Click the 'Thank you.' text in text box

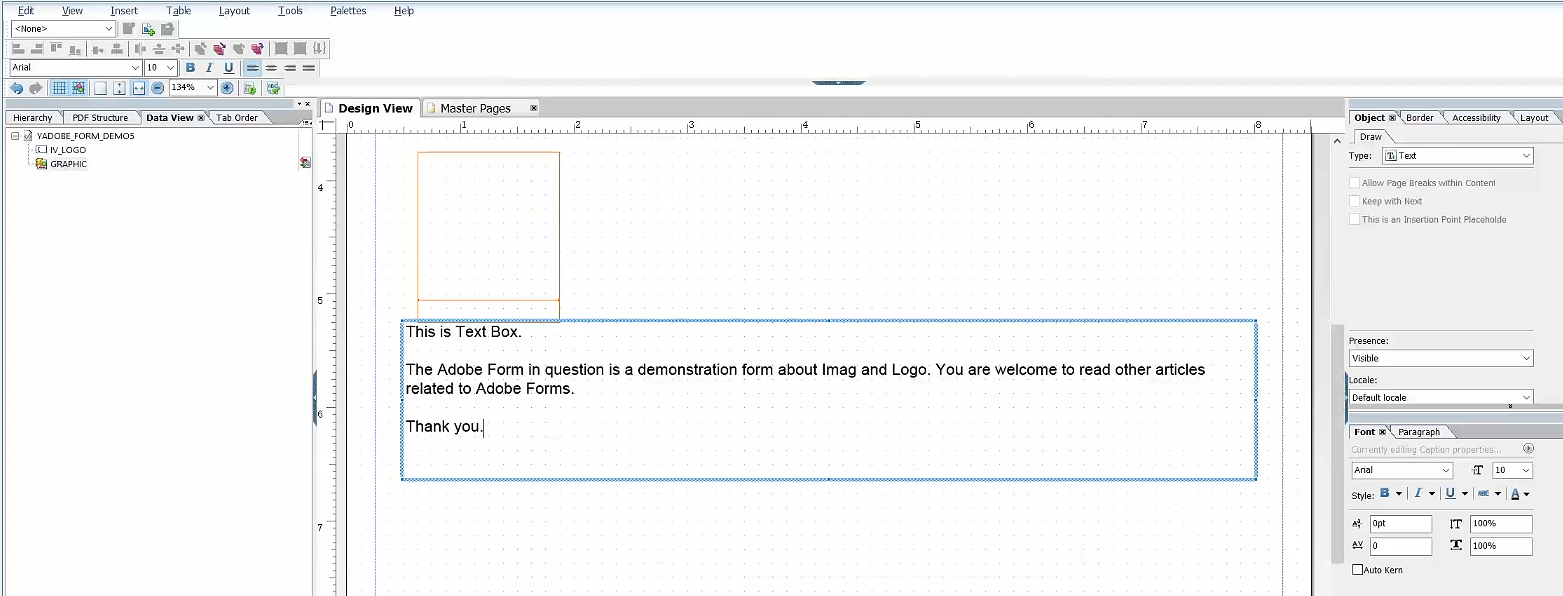pyautogui.click(x=445, y=427)
